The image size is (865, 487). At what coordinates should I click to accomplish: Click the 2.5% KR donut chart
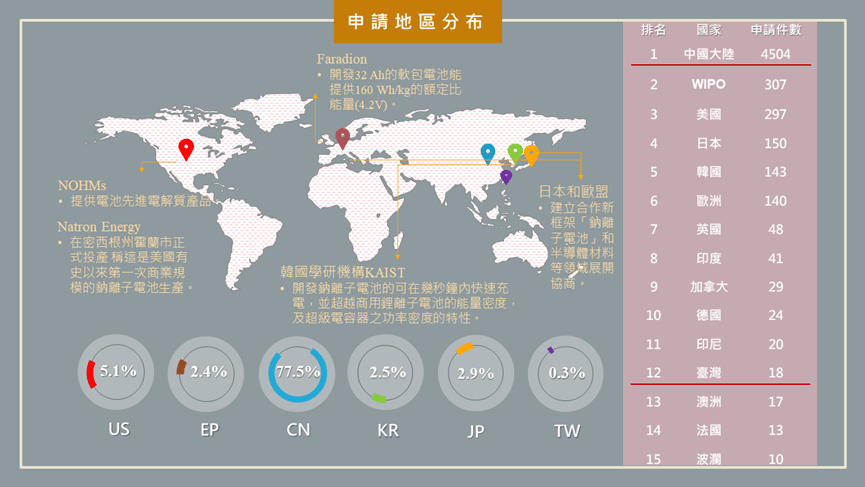tap(386, 372)
